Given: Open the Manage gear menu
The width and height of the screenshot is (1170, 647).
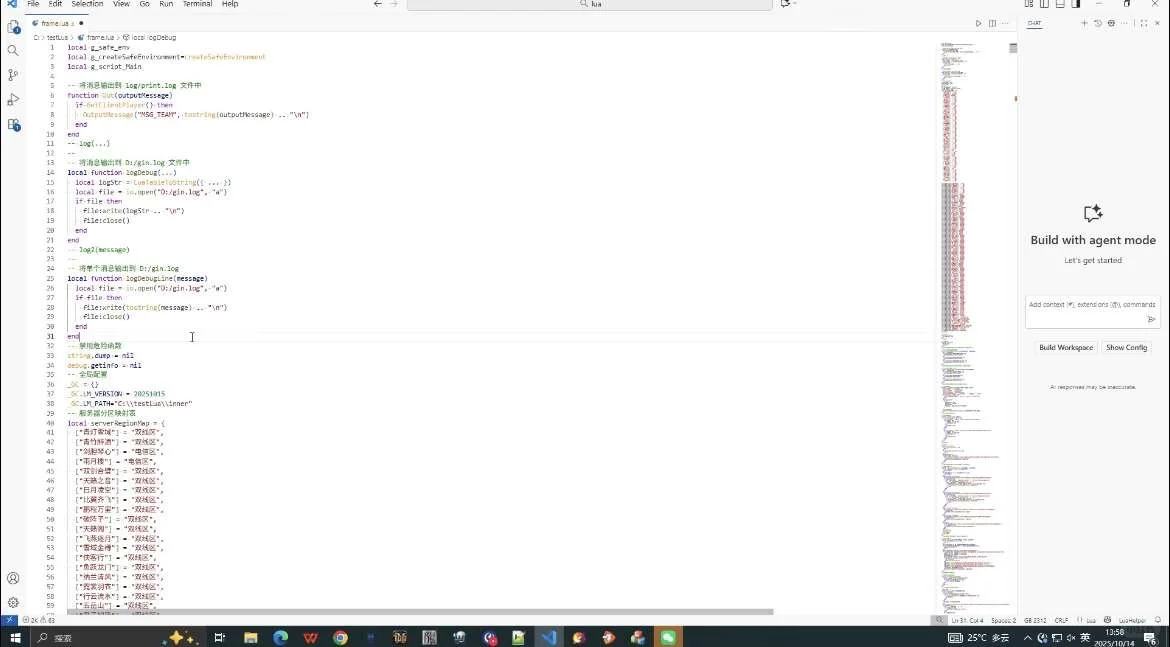Looking at the screenshot, I should (x=13, y=602).
